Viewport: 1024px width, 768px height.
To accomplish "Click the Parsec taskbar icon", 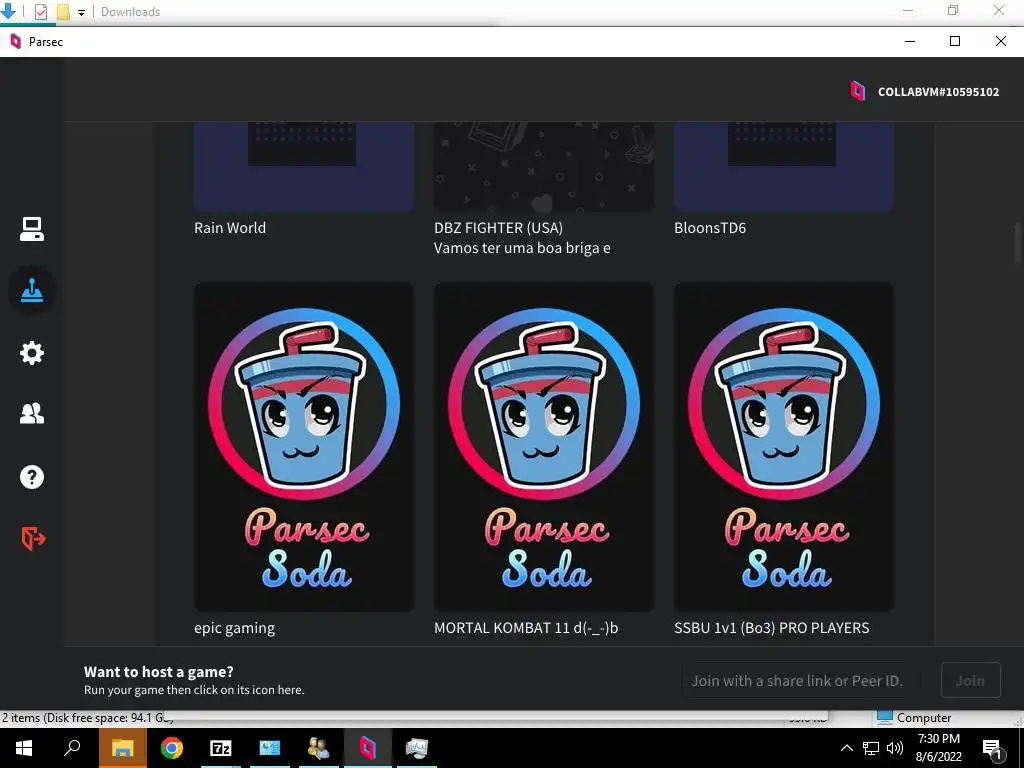I will coord(368,748).
